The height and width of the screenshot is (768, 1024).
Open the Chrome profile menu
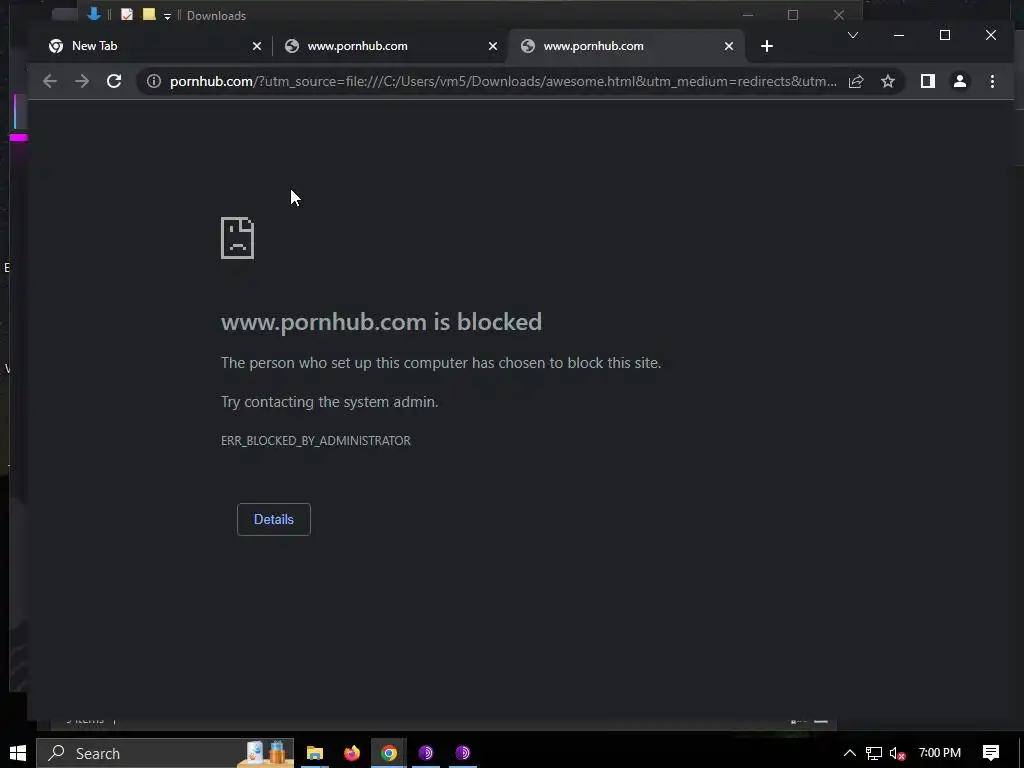coord(959,81)
